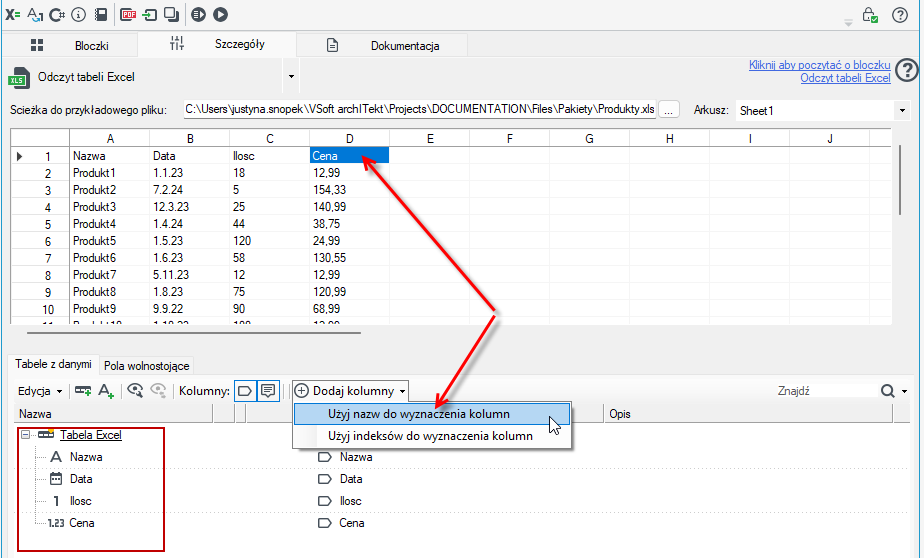Image resolution: width=924 pixels, height=558 pixels.
Task: Open the small overflow arrow left of the padlock
Action: coord(849,23)
